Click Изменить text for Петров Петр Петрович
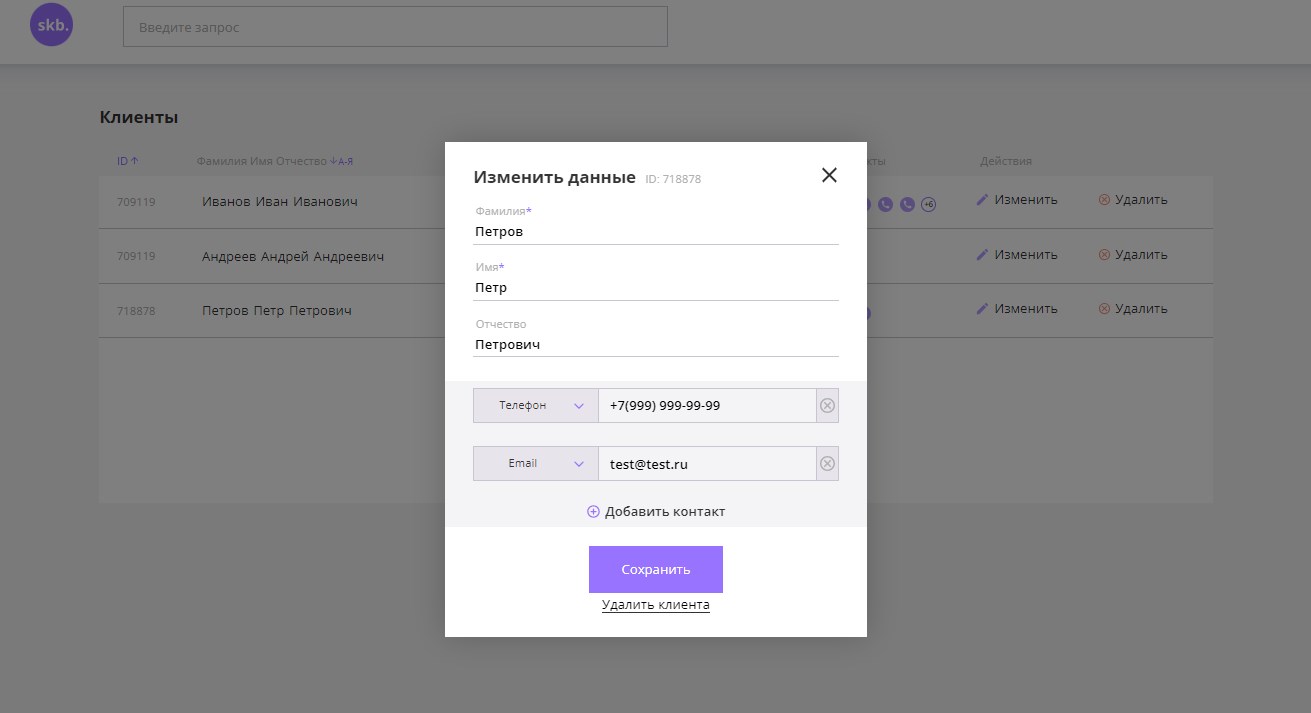The width and height of the screenshot is (1311, 713). pos(1026,308)
